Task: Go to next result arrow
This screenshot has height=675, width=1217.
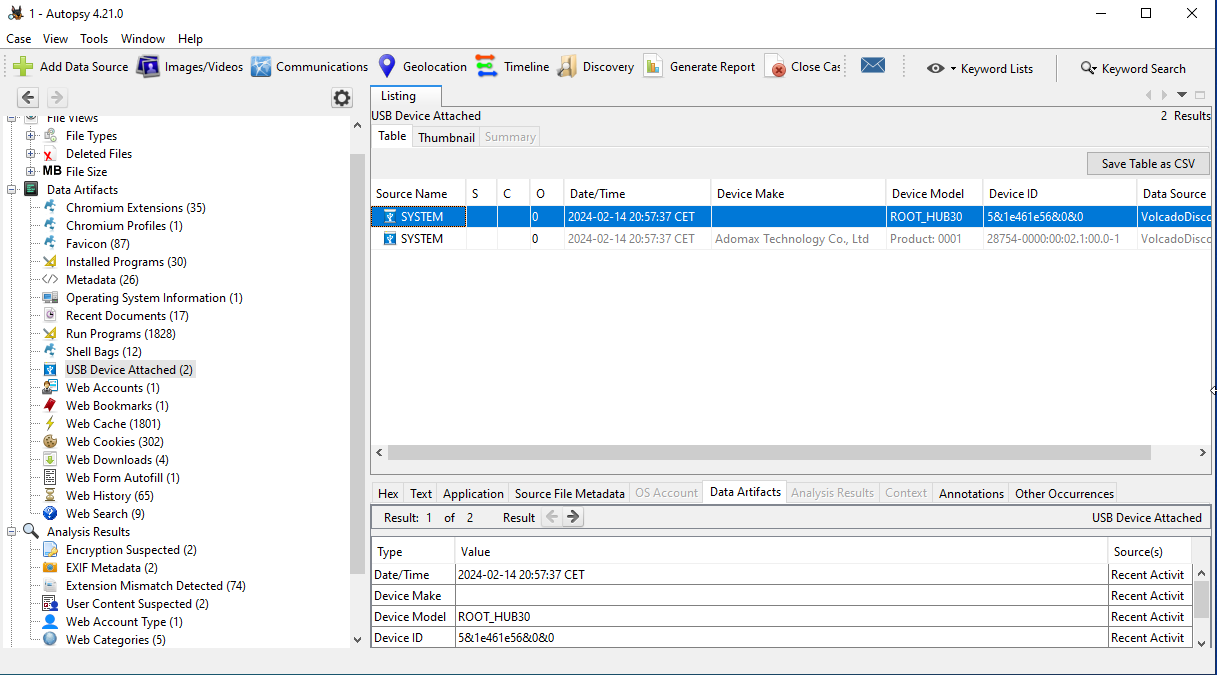Action: pyautogui.click(x=573, y=517)
